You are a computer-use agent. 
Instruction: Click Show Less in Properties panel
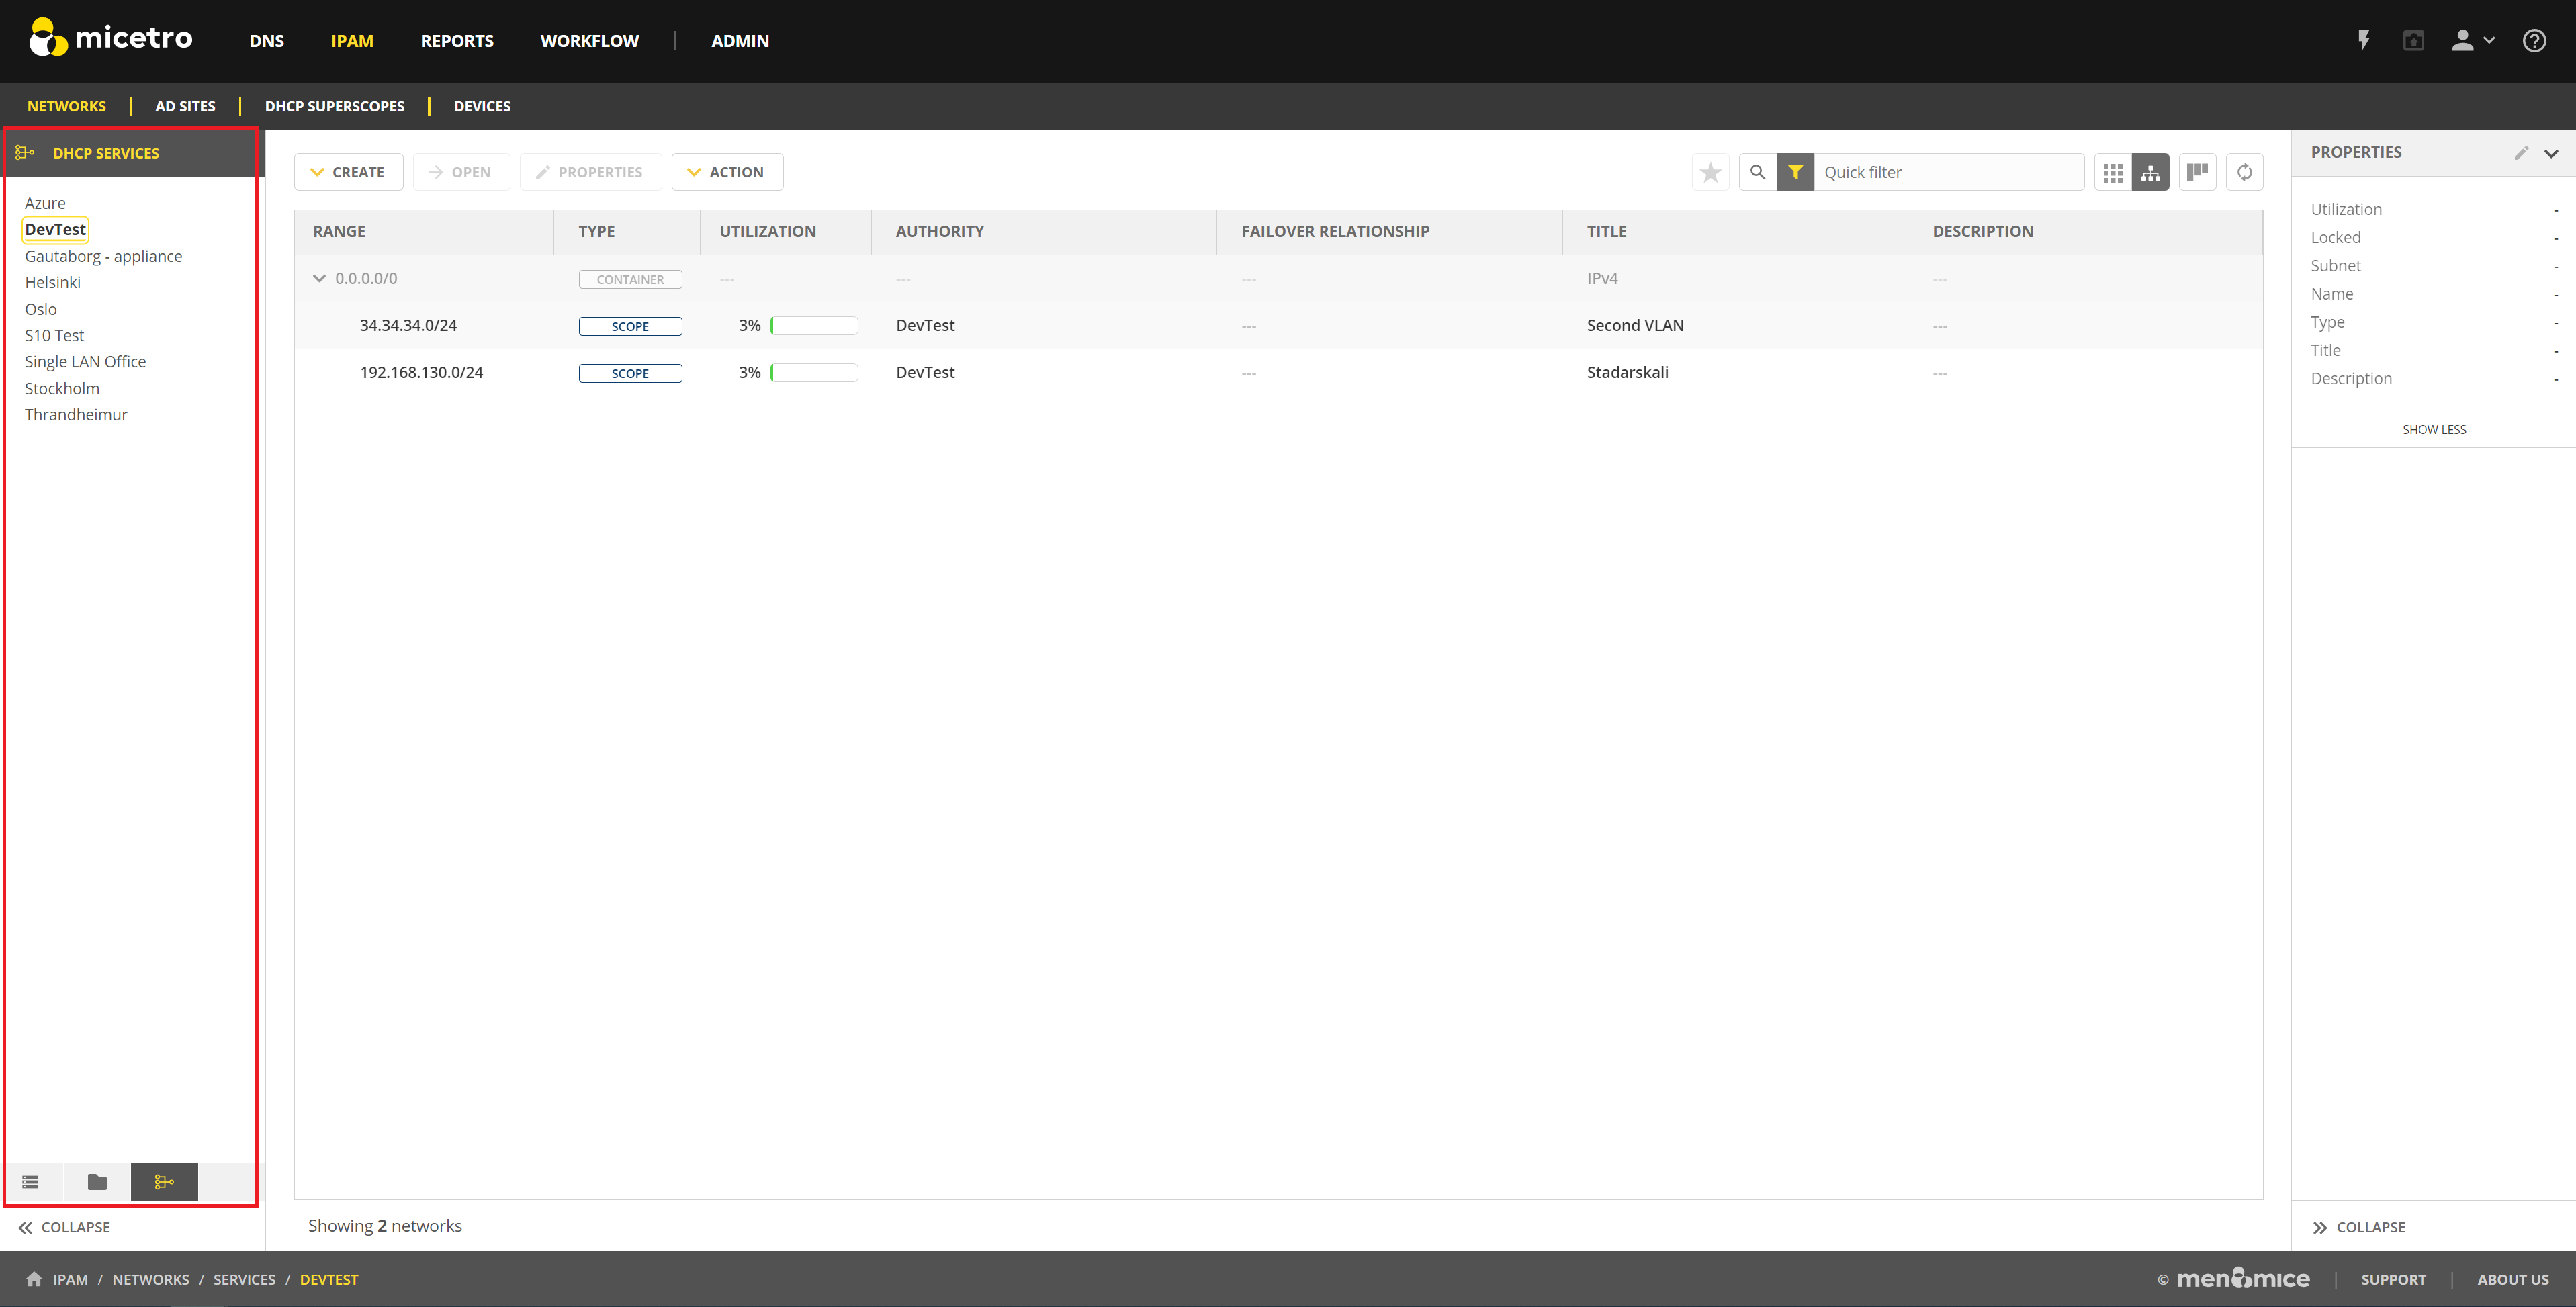(2434, 429)
